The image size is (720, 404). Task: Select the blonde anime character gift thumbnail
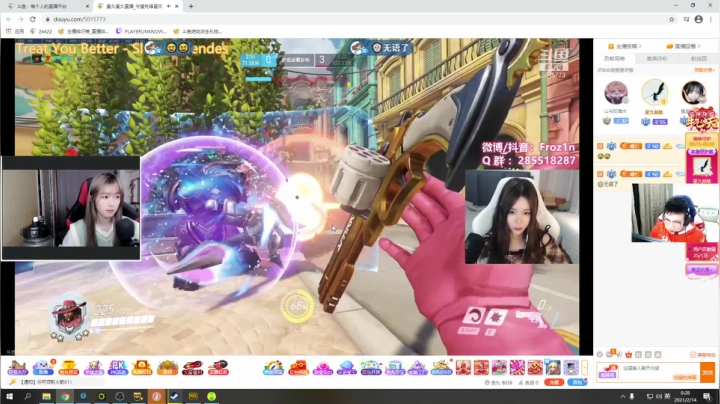553,367
